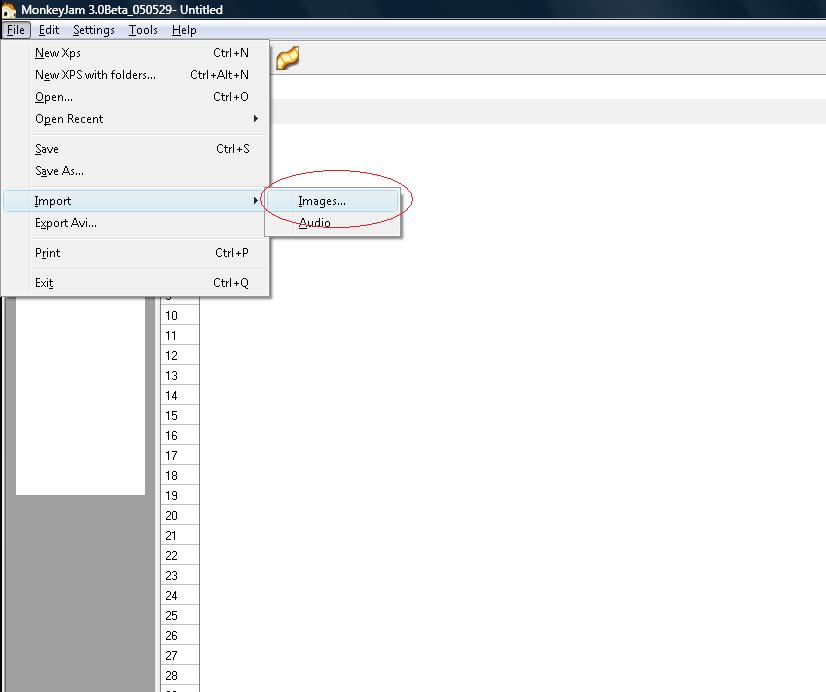Select frame row 10
826x692 pixels.
click(180, 315)
